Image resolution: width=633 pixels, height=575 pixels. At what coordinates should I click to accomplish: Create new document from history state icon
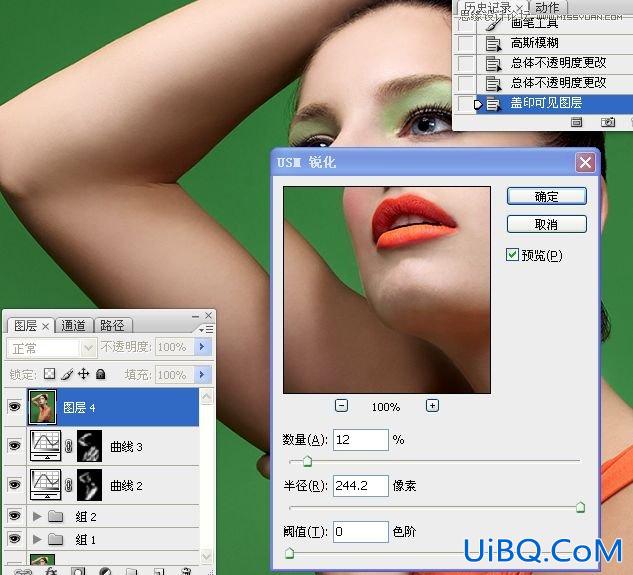point(576,122)
